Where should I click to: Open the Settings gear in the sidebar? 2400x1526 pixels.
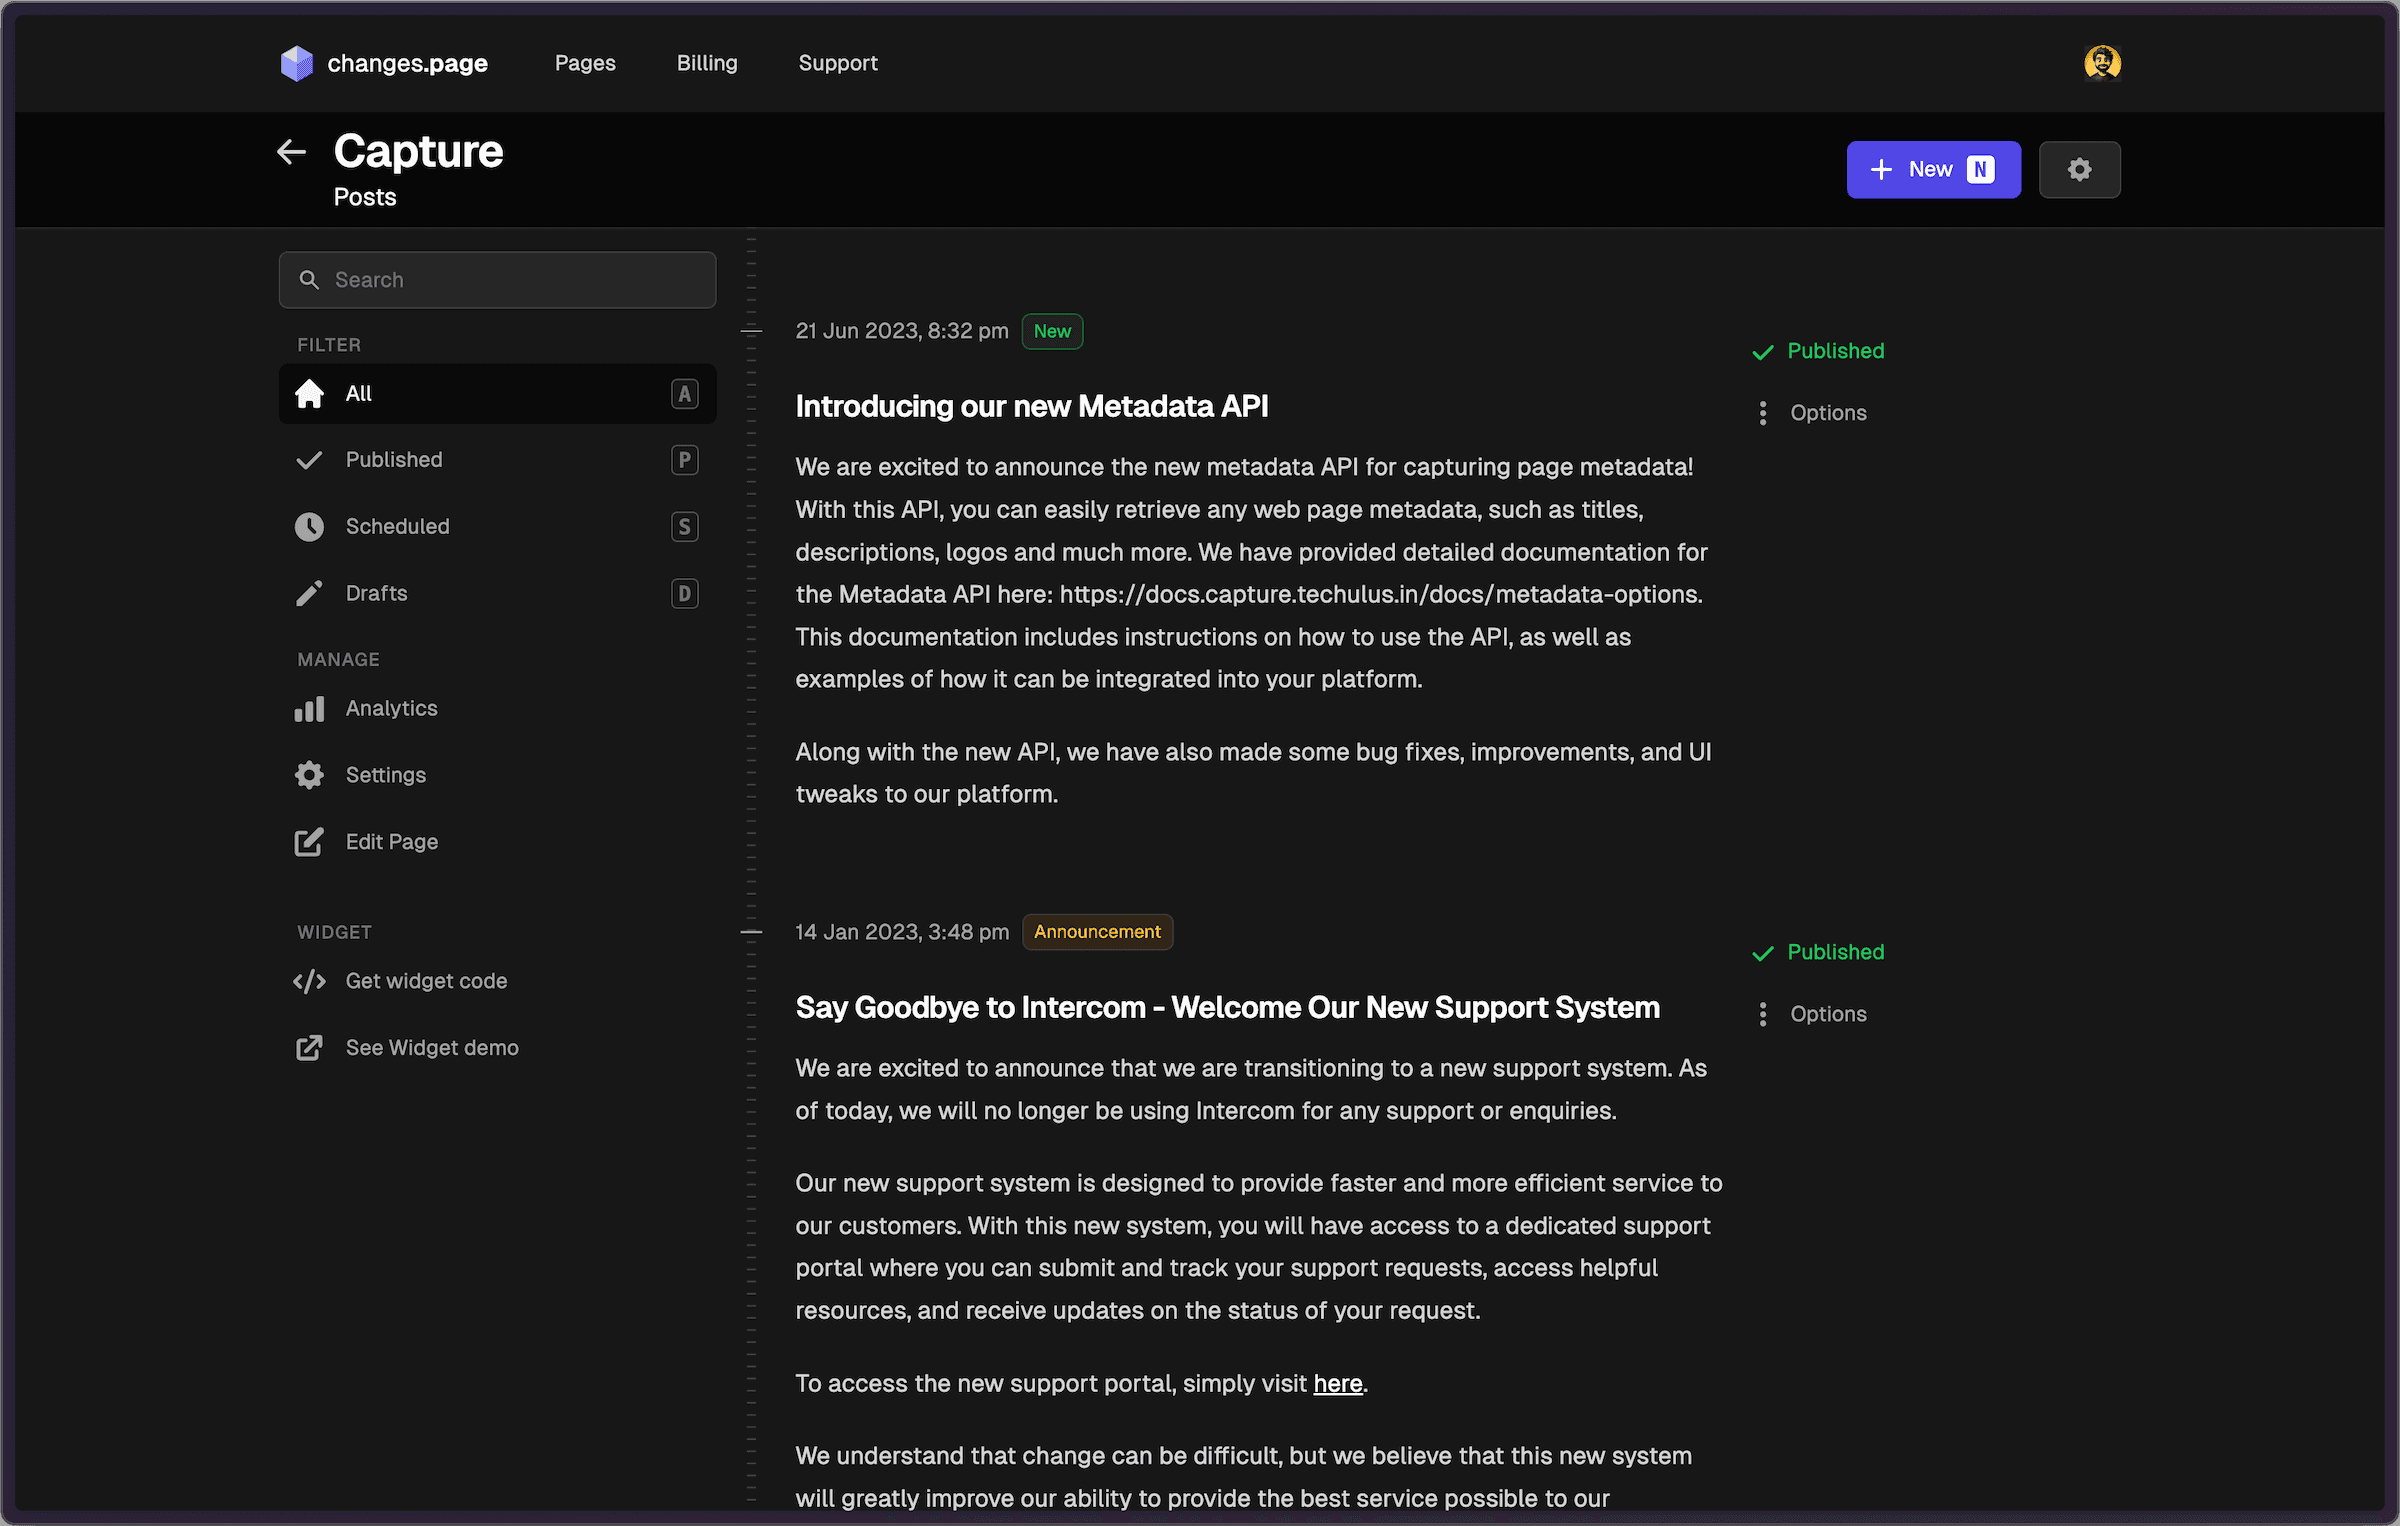309,774
